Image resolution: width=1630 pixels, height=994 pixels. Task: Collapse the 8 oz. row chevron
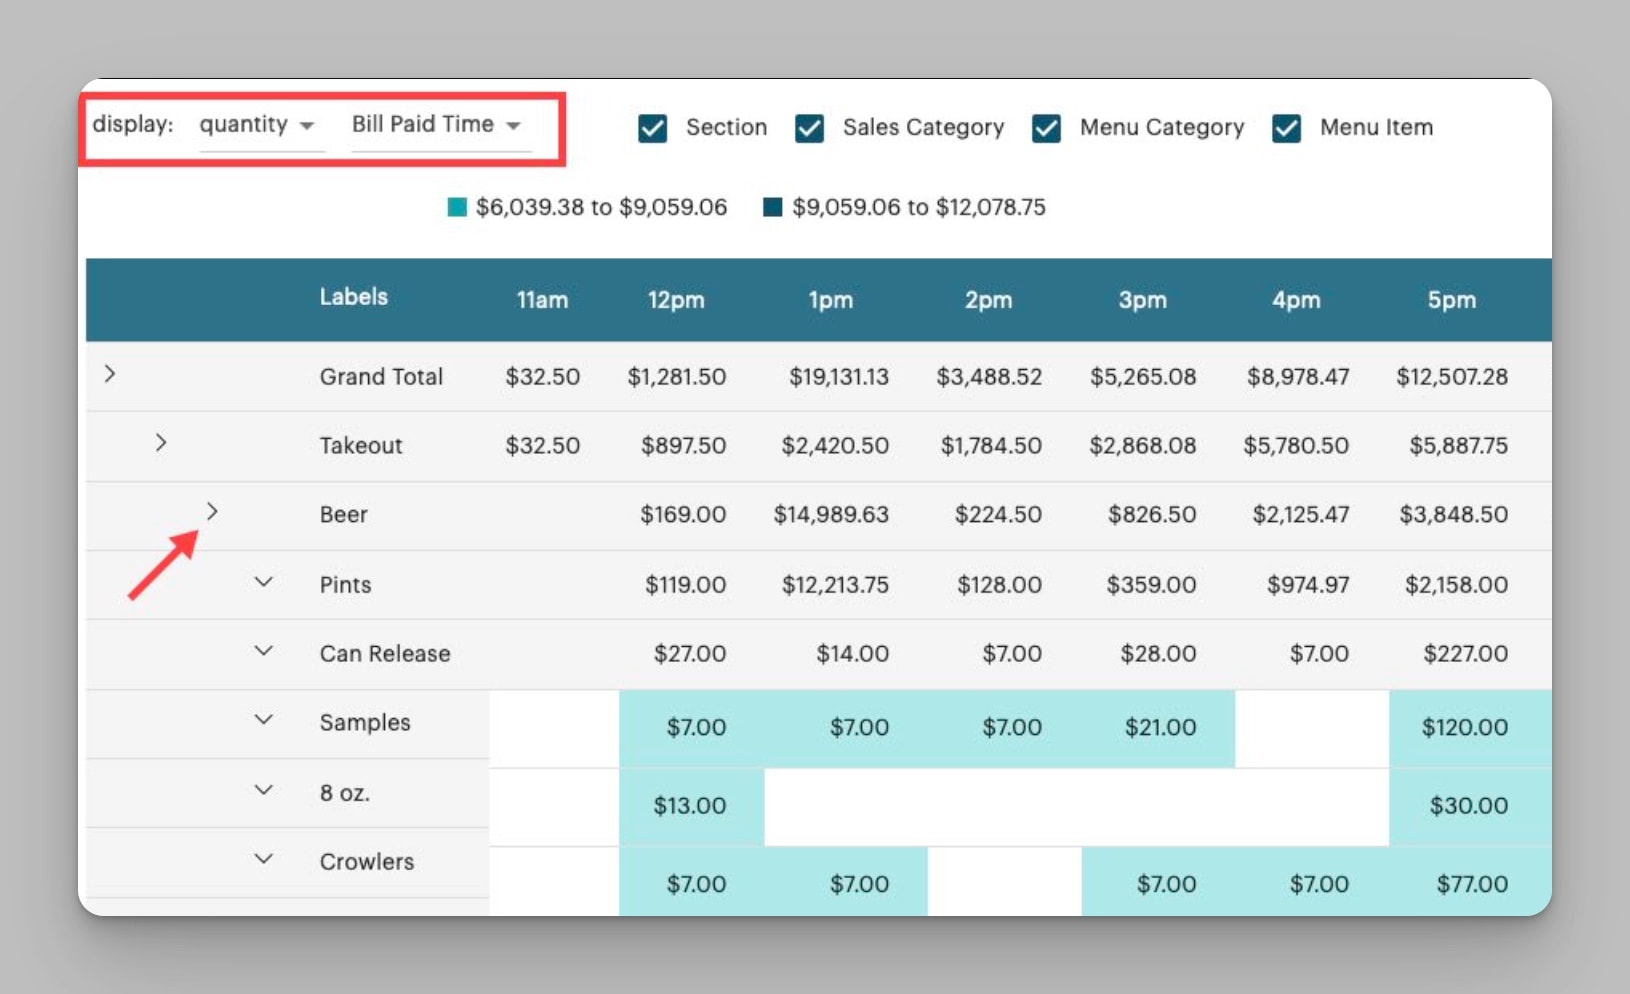tap(263, 790)
